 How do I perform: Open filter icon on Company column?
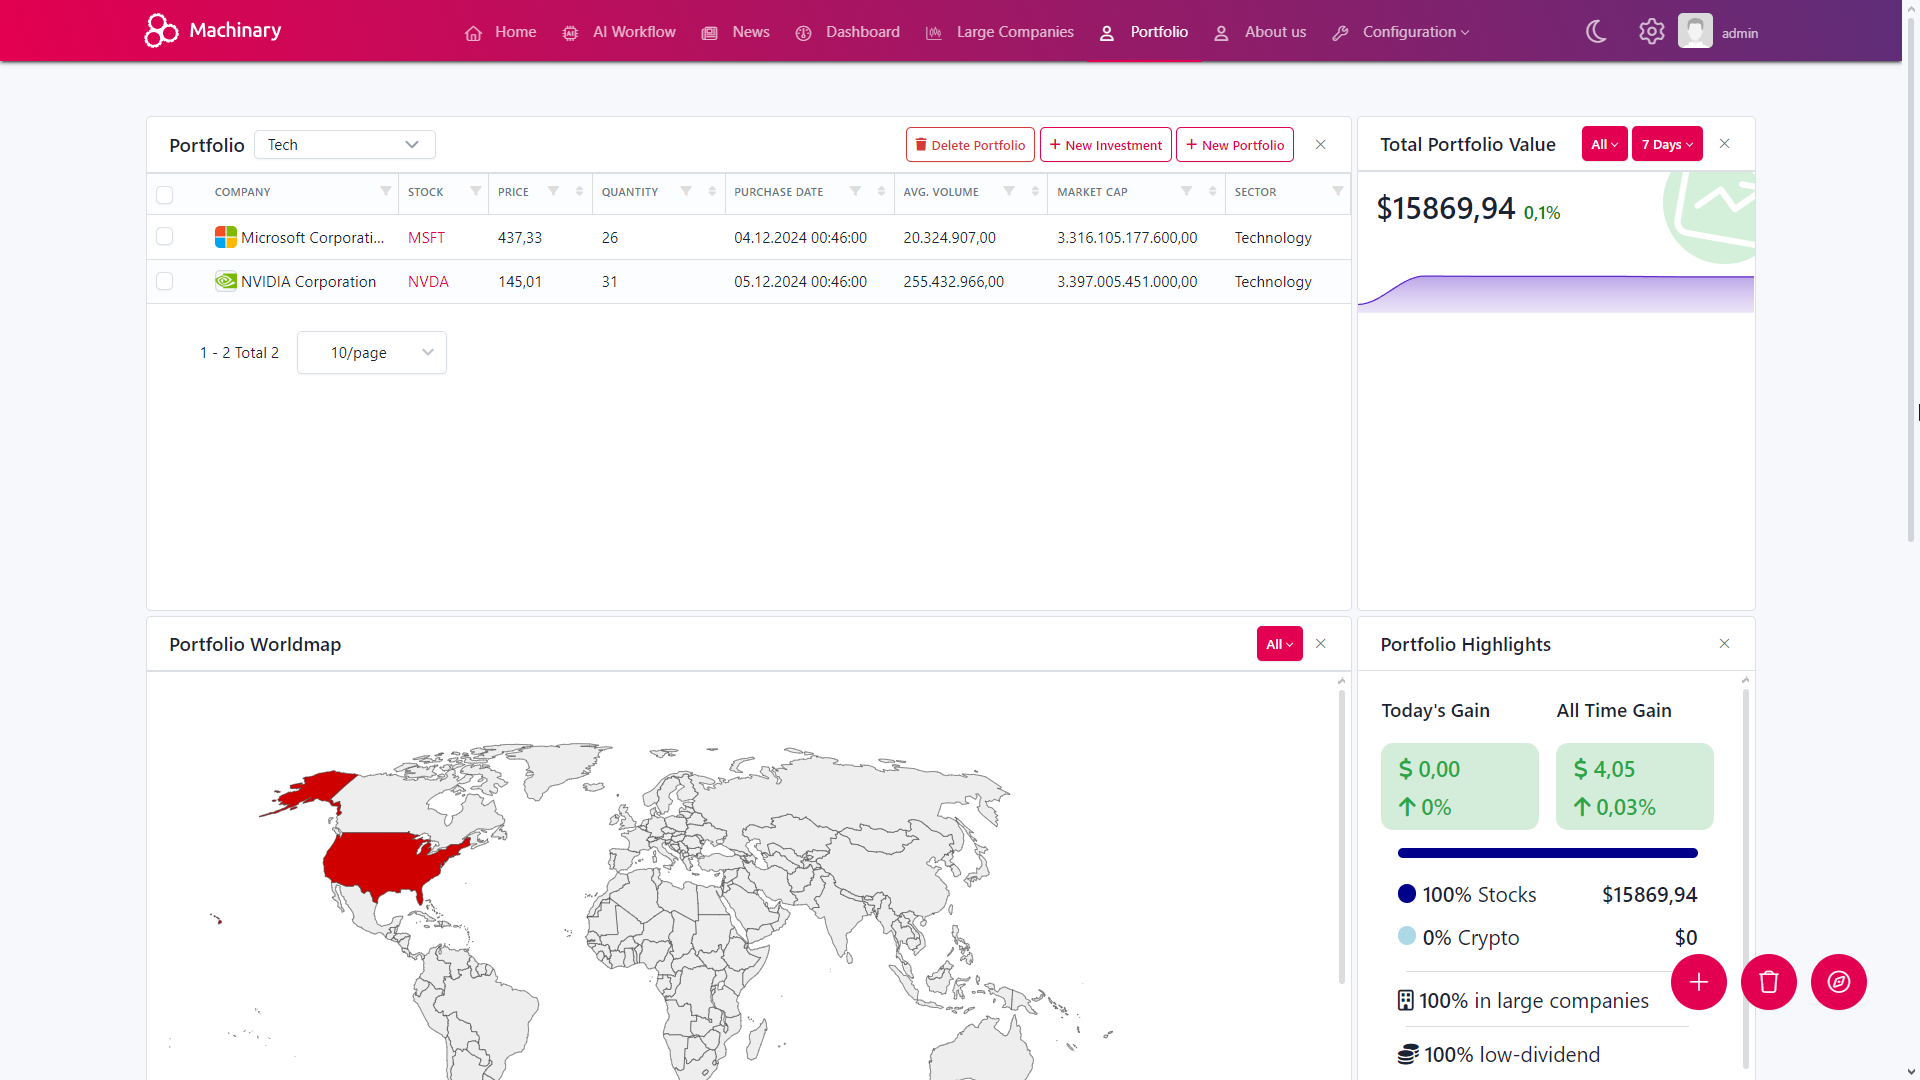point(385,191)
